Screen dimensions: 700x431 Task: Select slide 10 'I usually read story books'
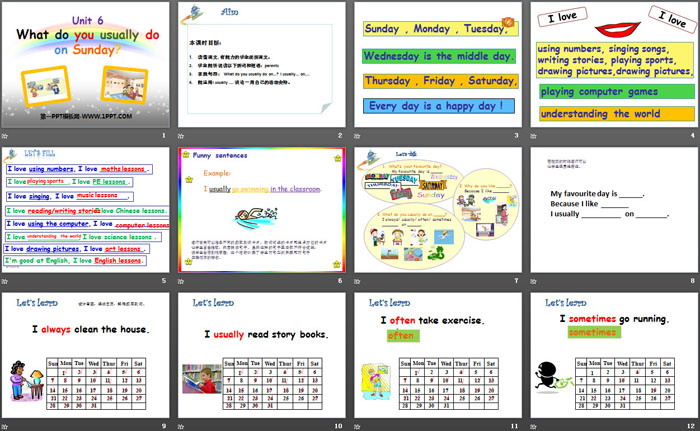click(x=262, y=355)
